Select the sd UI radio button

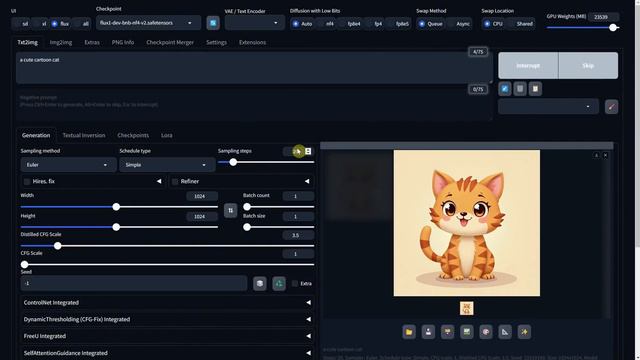pos(21,24)
